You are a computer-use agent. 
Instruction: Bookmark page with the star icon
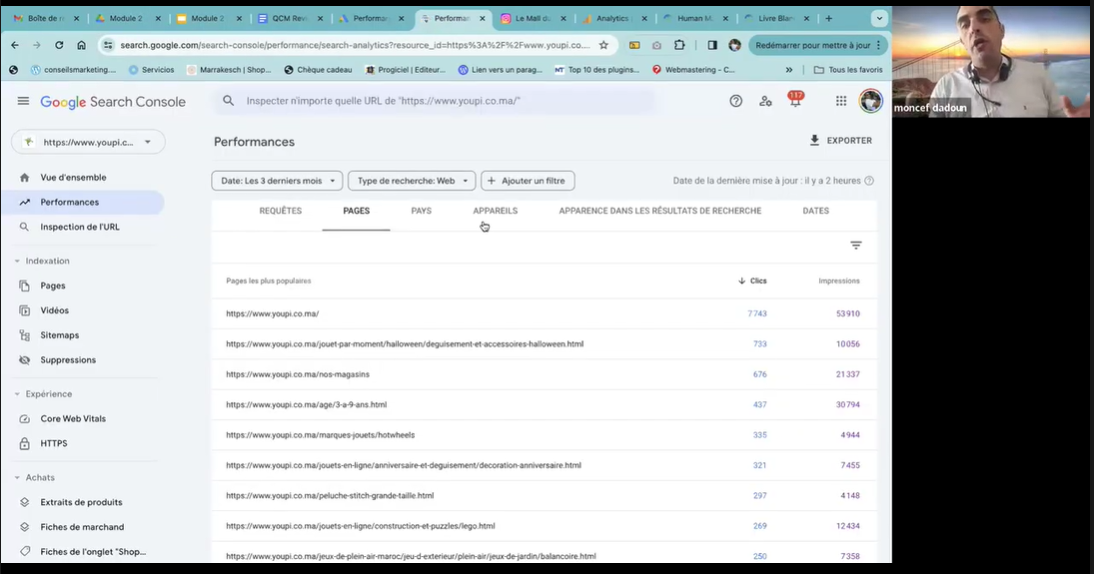[x=604, y=45]
